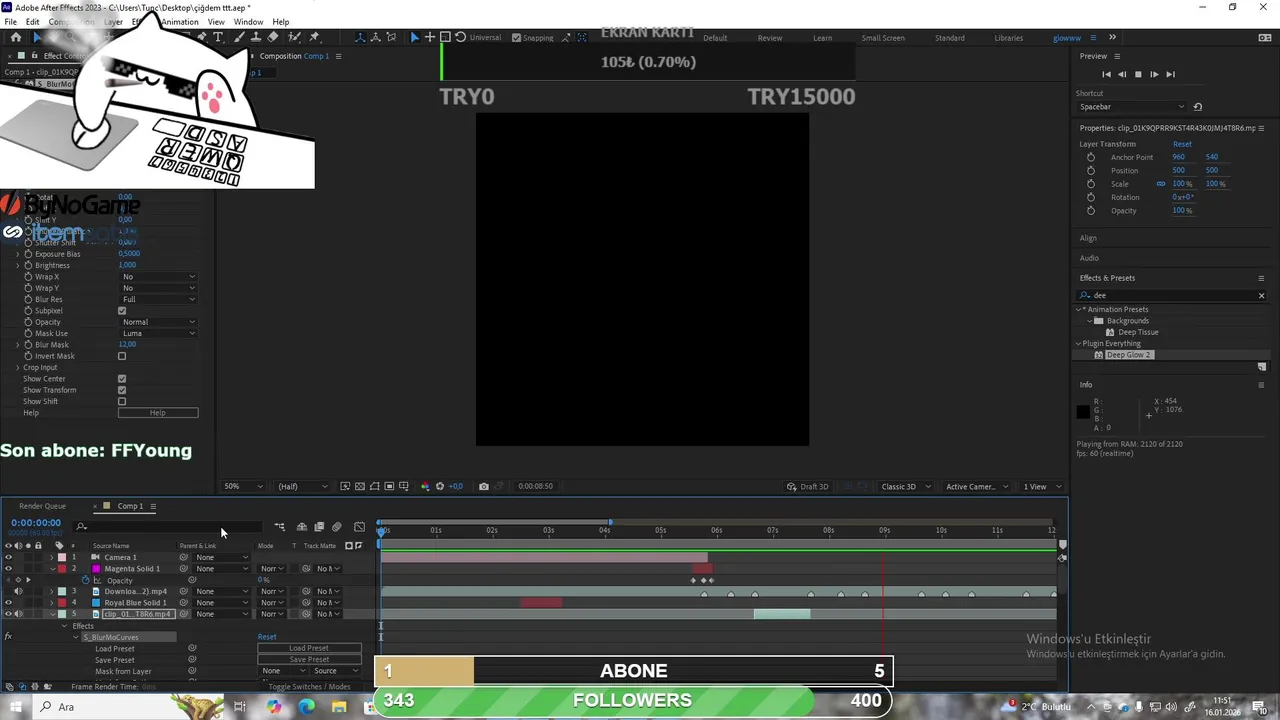
Task: Mute audio of Downloa...2).mp4 layer
Action: click(x=18, y=591)
